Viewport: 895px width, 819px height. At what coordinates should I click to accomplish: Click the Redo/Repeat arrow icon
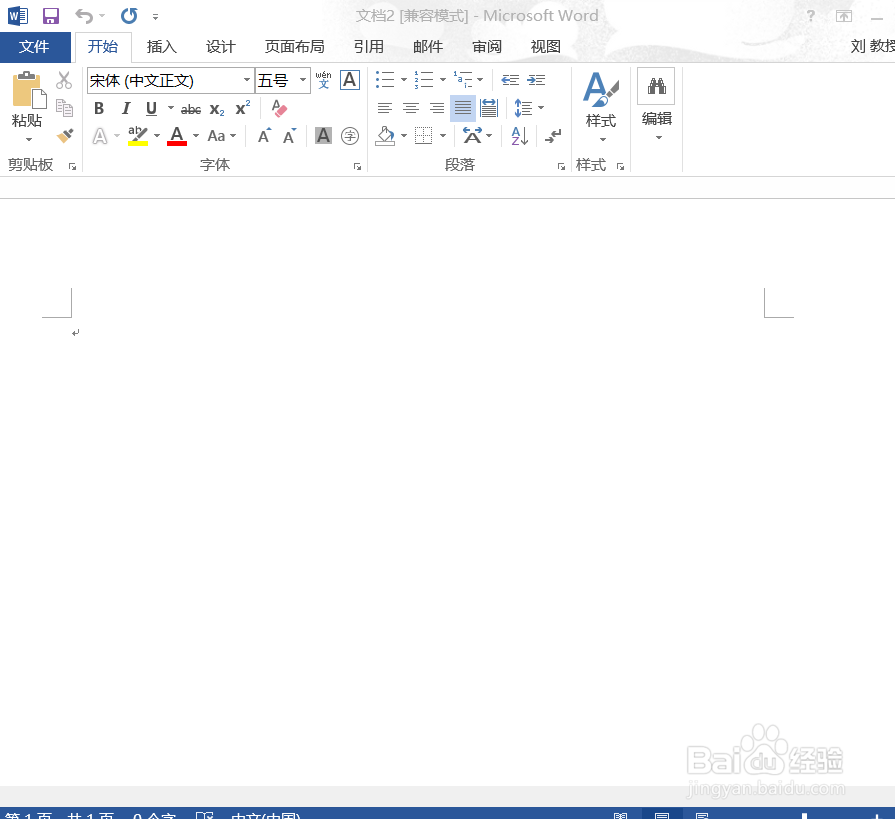point(129,16)
